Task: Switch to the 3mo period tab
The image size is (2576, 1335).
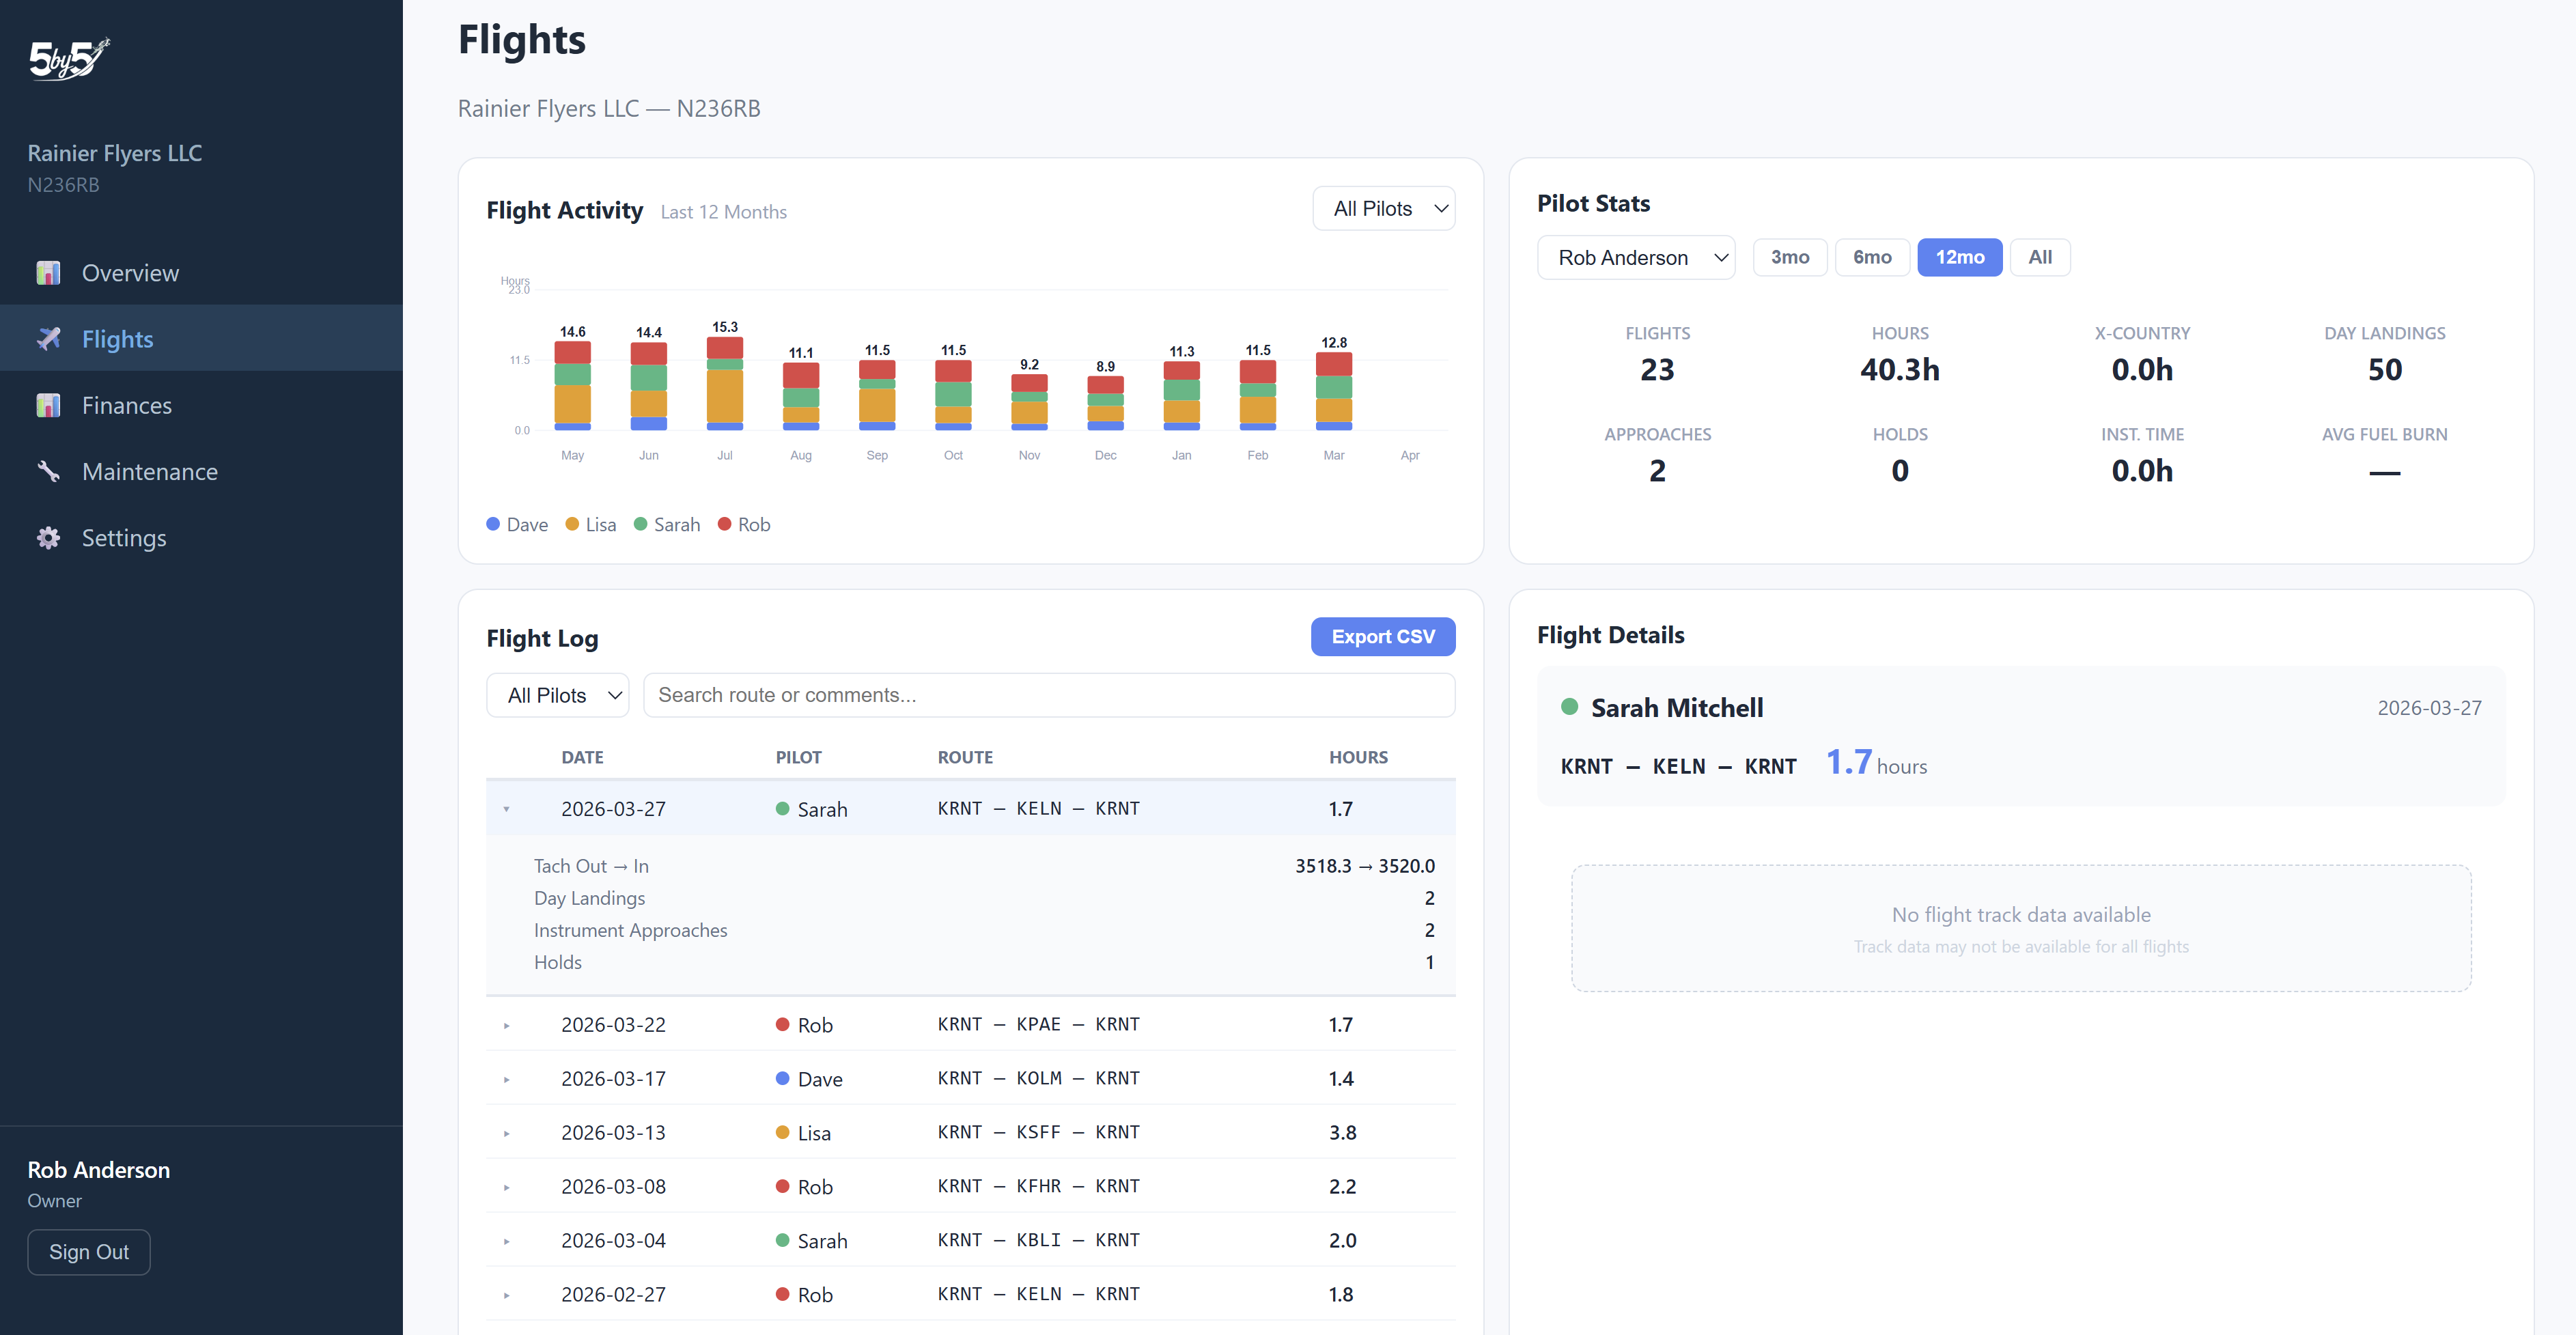Action: pyautogui.click(x=1790, y=257)
